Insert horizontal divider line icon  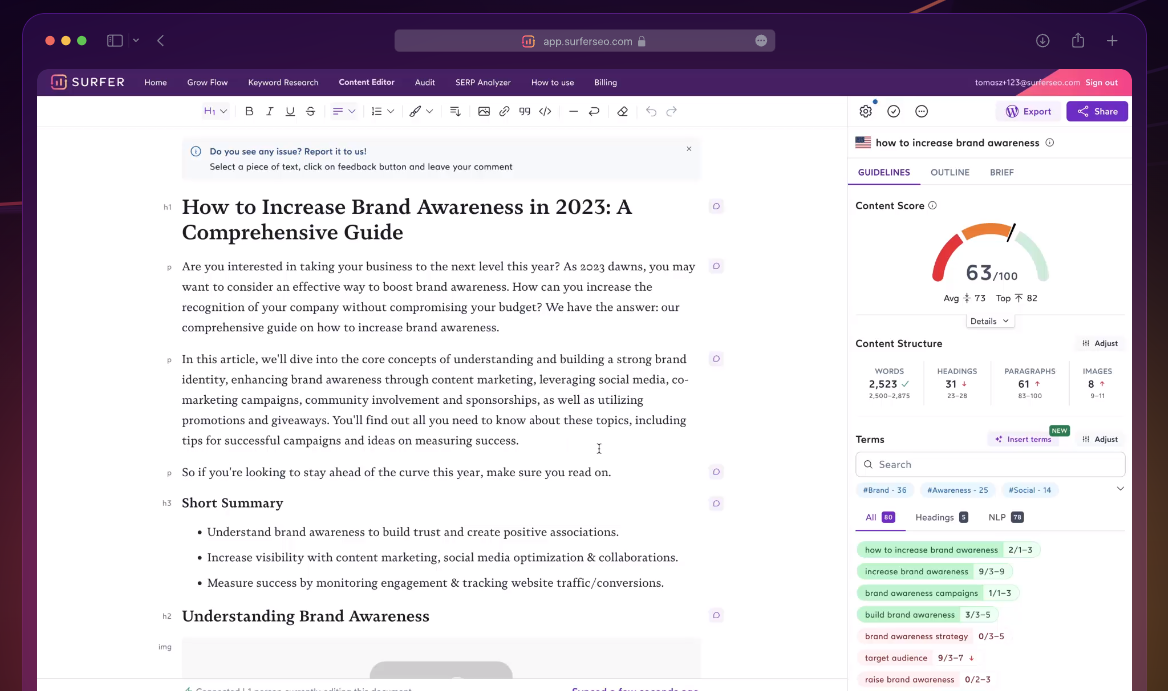point(573,112)
